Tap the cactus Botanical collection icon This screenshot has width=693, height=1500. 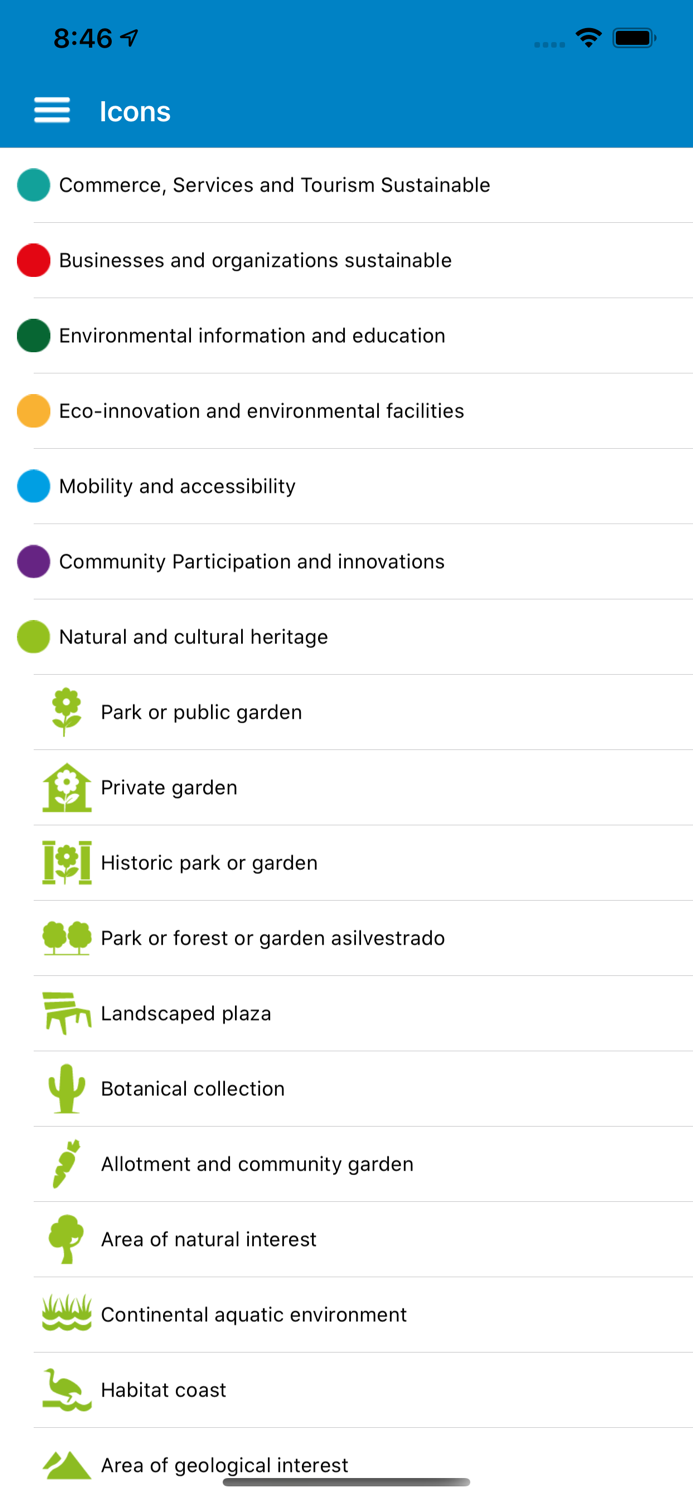(66, 1089)
